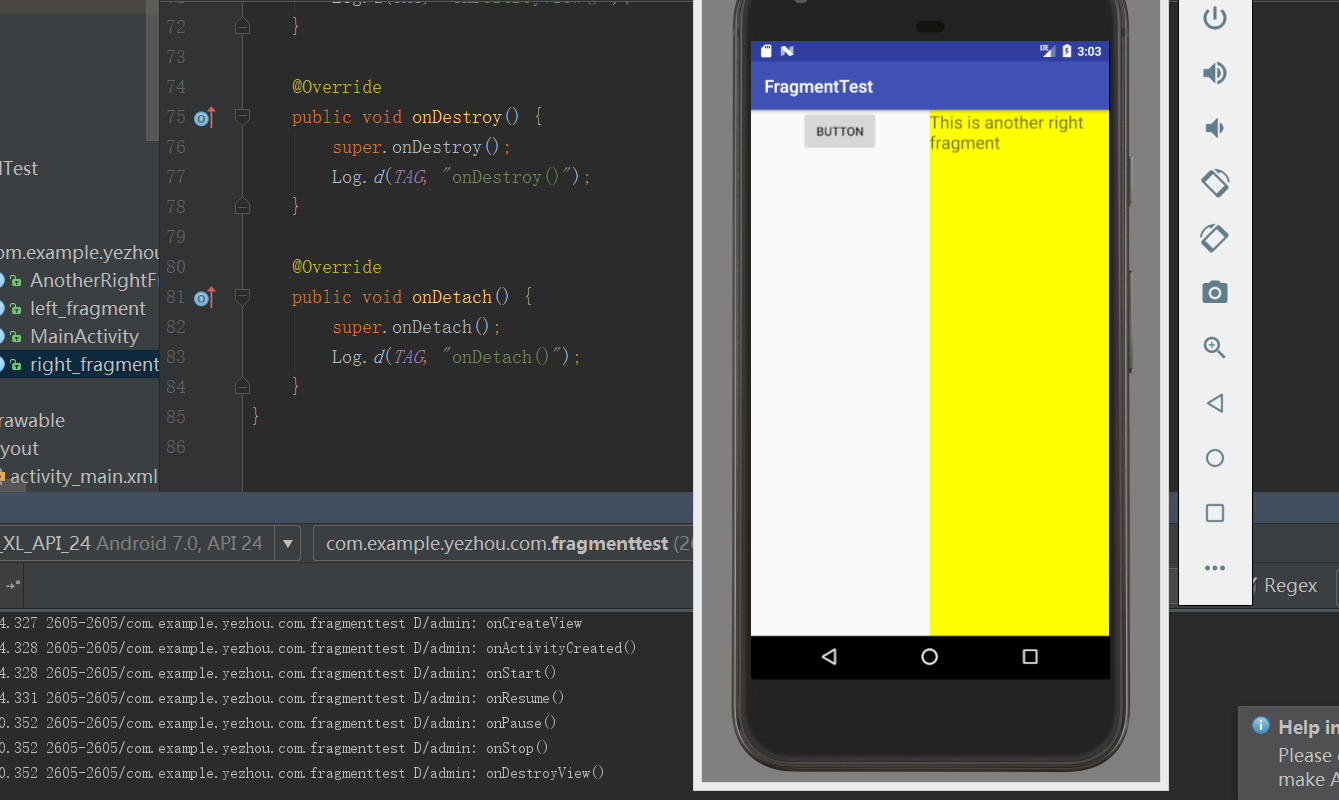
Task: Tap 'This is another right fragment' text
Action: (x=1006, y=133)
